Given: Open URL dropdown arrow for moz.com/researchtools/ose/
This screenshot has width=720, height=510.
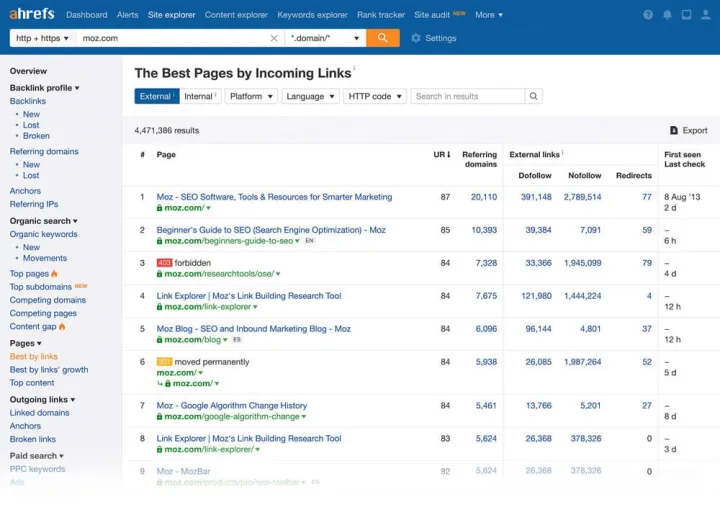Looking at the screenshot, I should coord(278,274).
